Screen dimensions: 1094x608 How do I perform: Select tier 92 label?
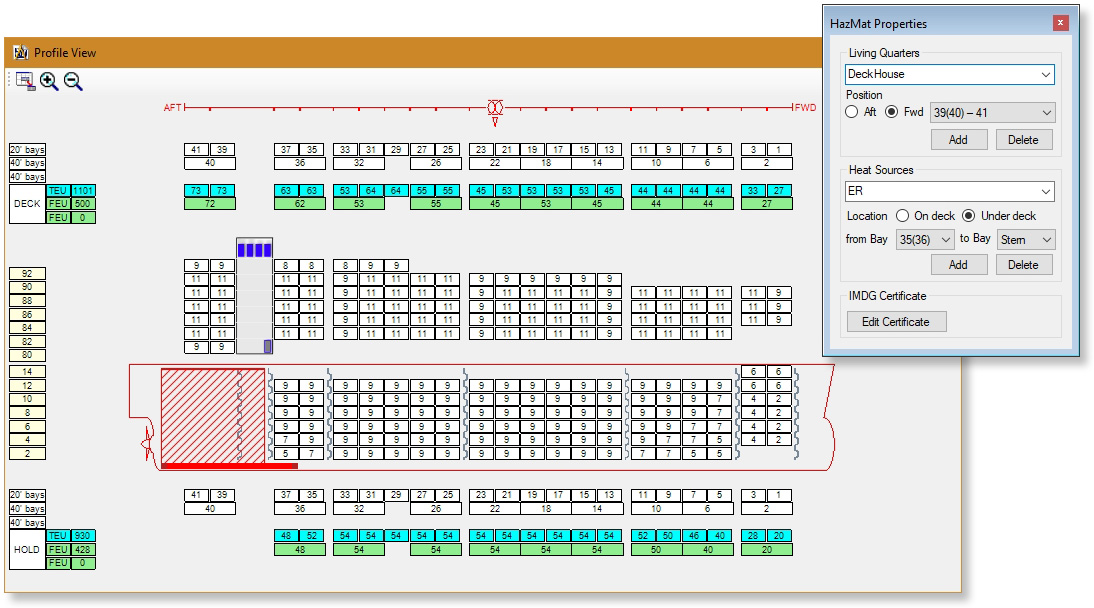coord(27,274)
